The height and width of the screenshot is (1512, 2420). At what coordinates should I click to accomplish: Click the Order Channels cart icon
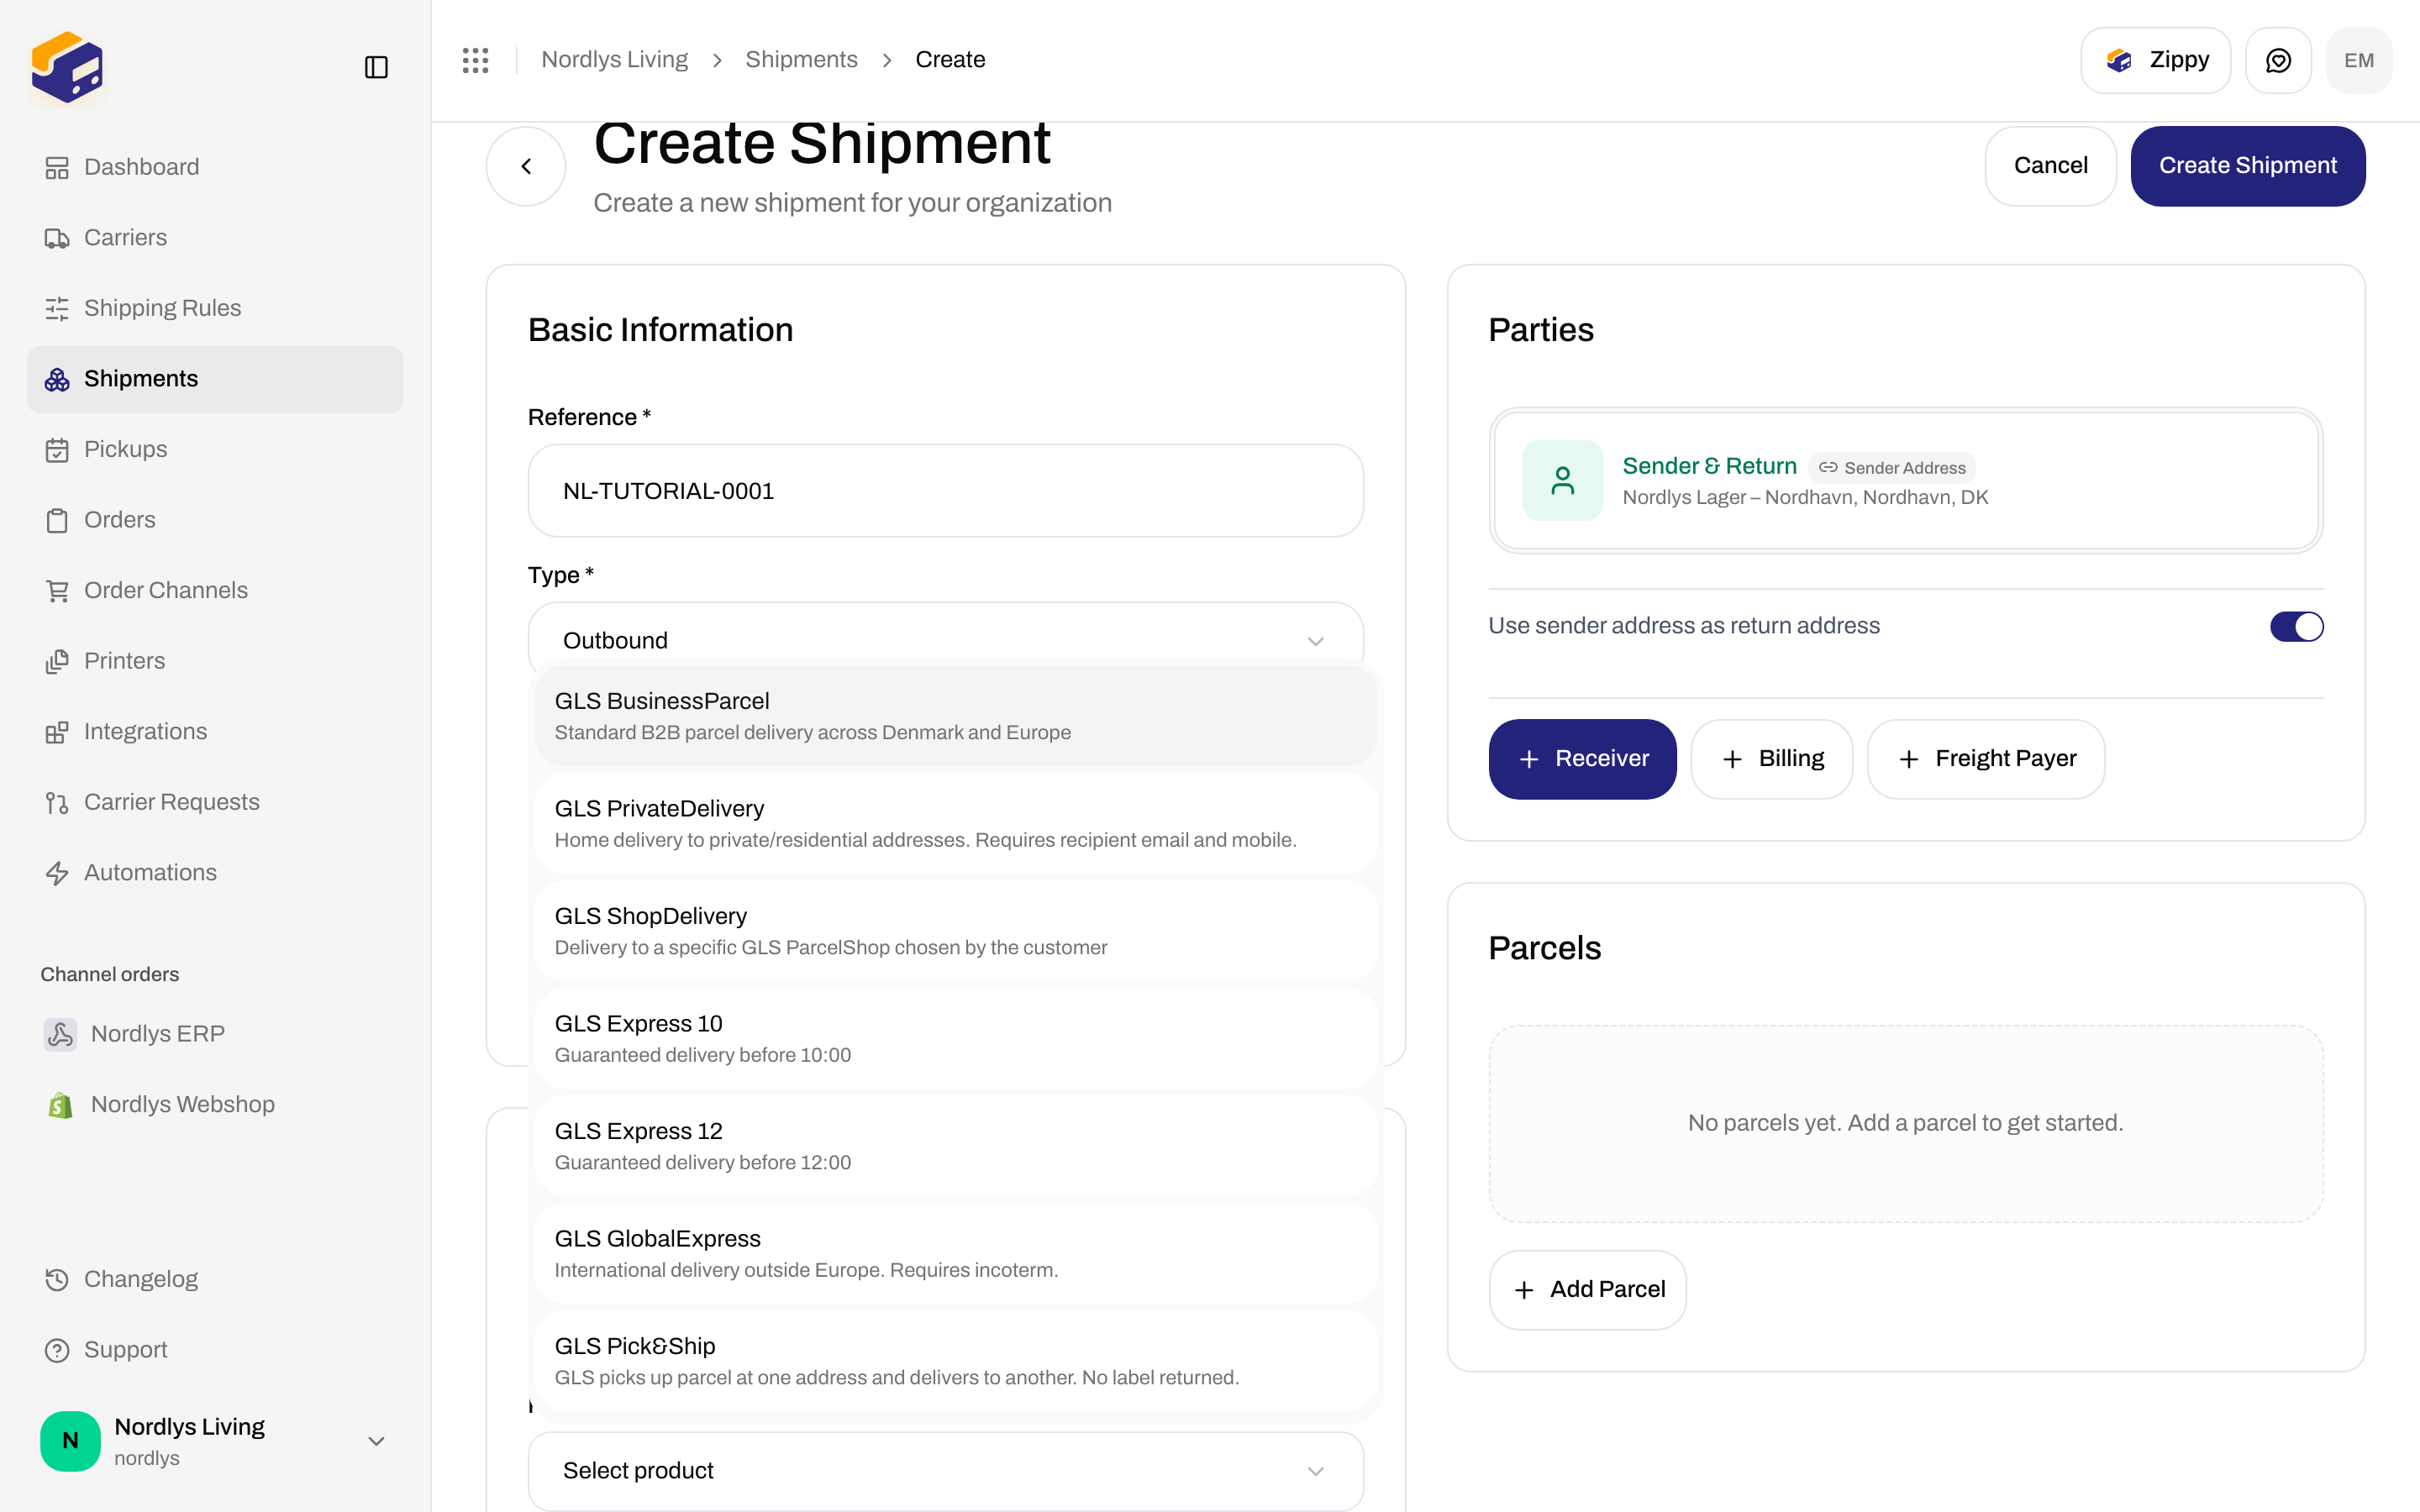[x=57, y=591]
